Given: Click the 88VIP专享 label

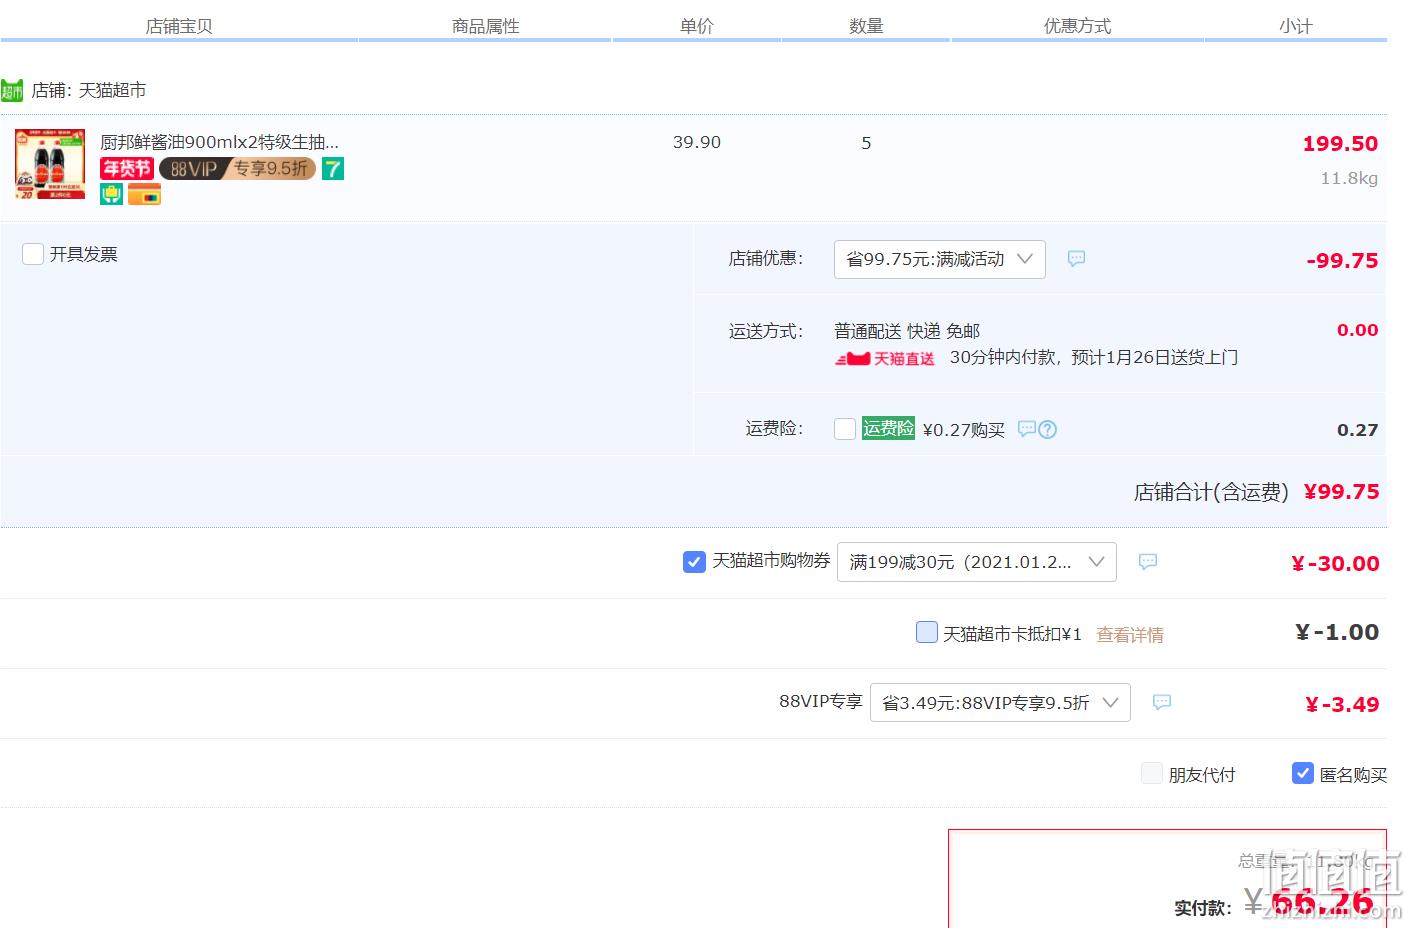Looking at the screenshot, I should coord(820,702).
